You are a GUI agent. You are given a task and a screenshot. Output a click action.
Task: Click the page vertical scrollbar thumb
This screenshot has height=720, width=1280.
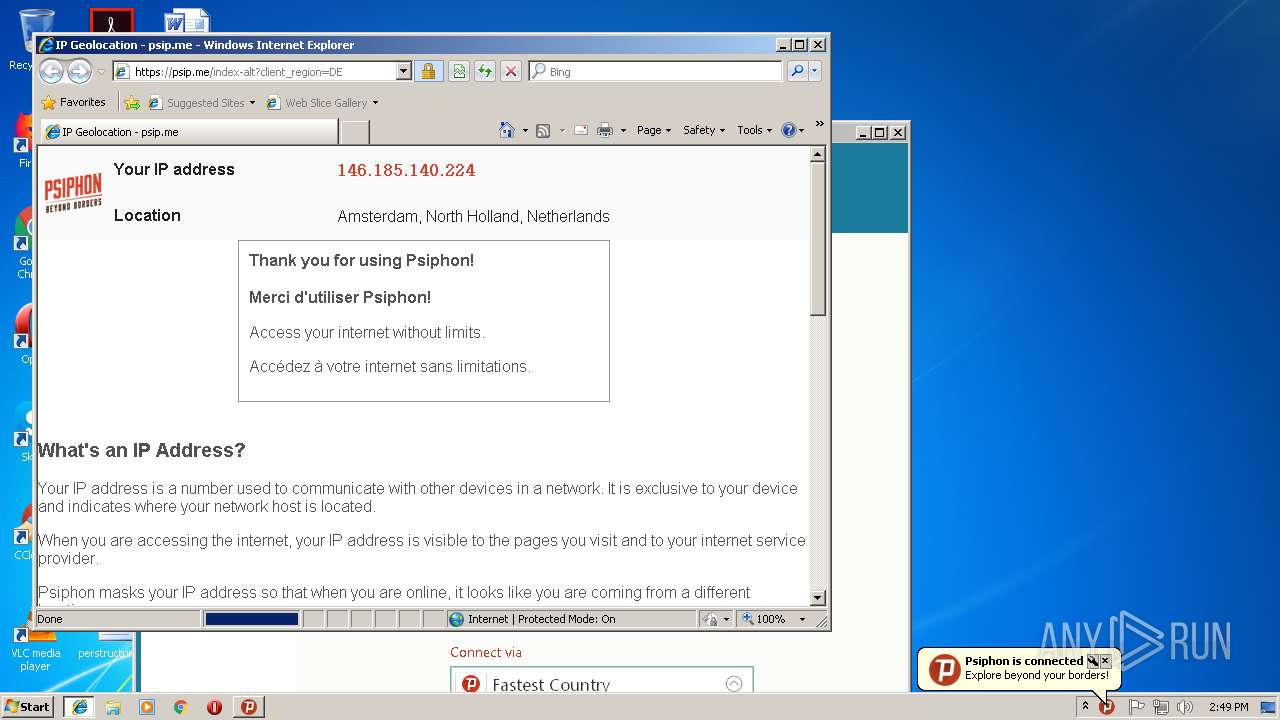818,239
